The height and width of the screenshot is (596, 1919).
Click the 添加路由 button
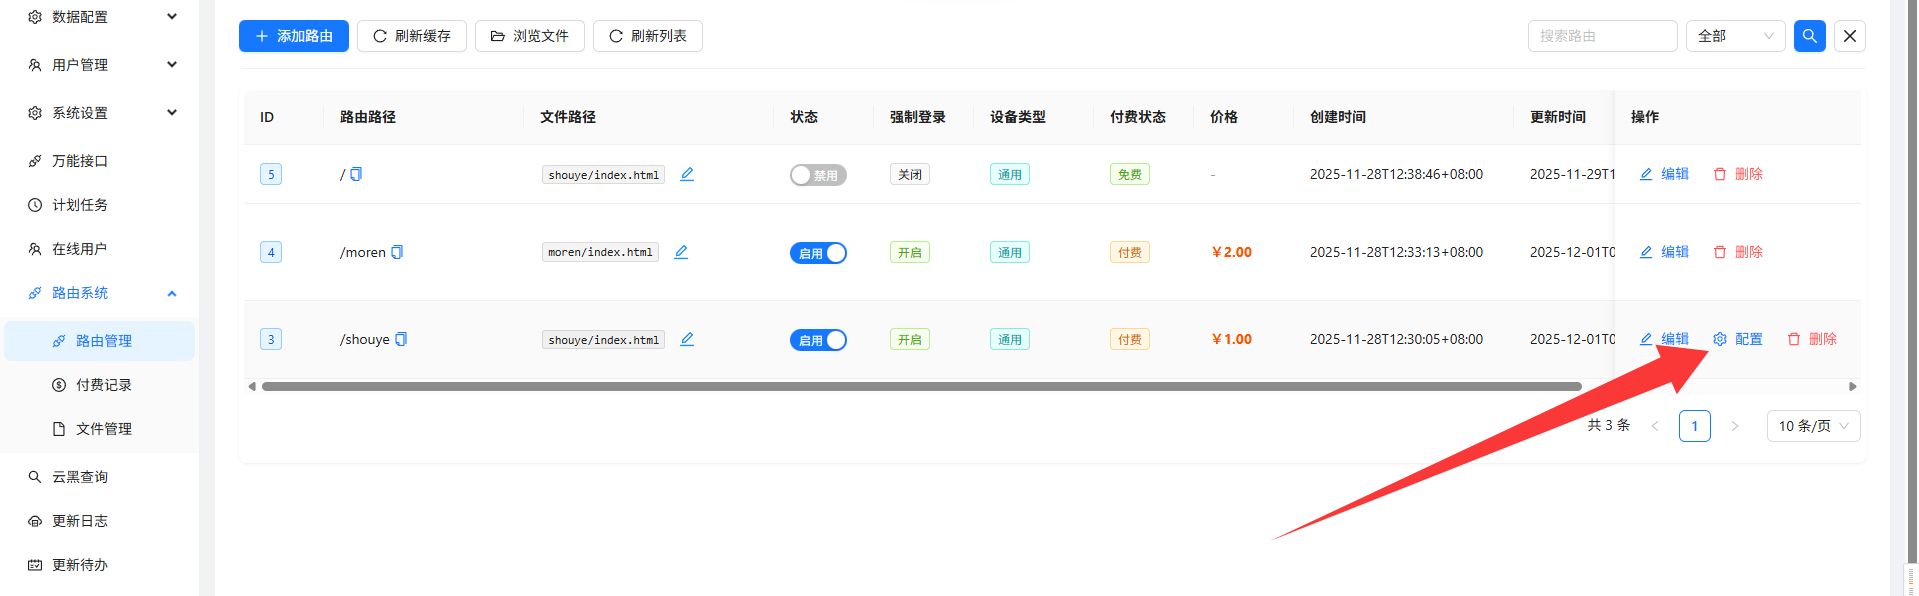click(293, 36)
